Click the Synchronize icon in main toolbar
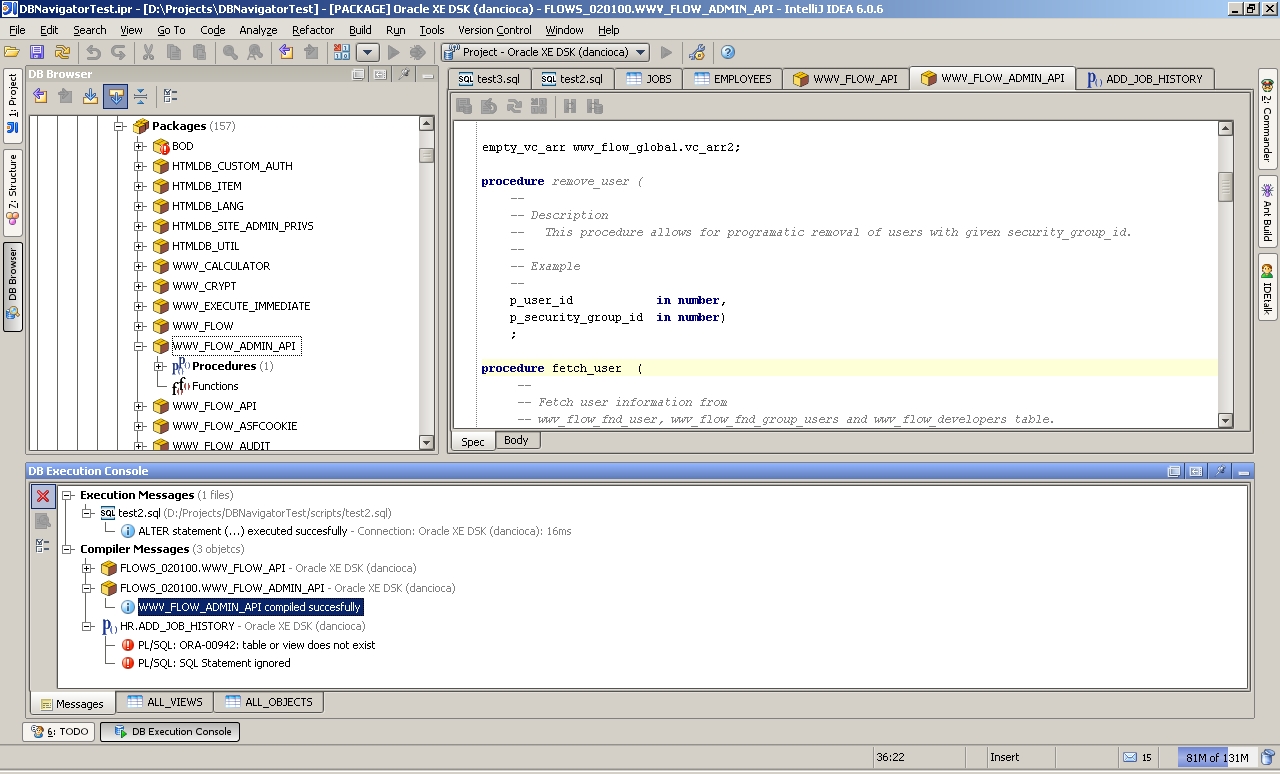Screen dimensions: 1280x774 point(62,52)
